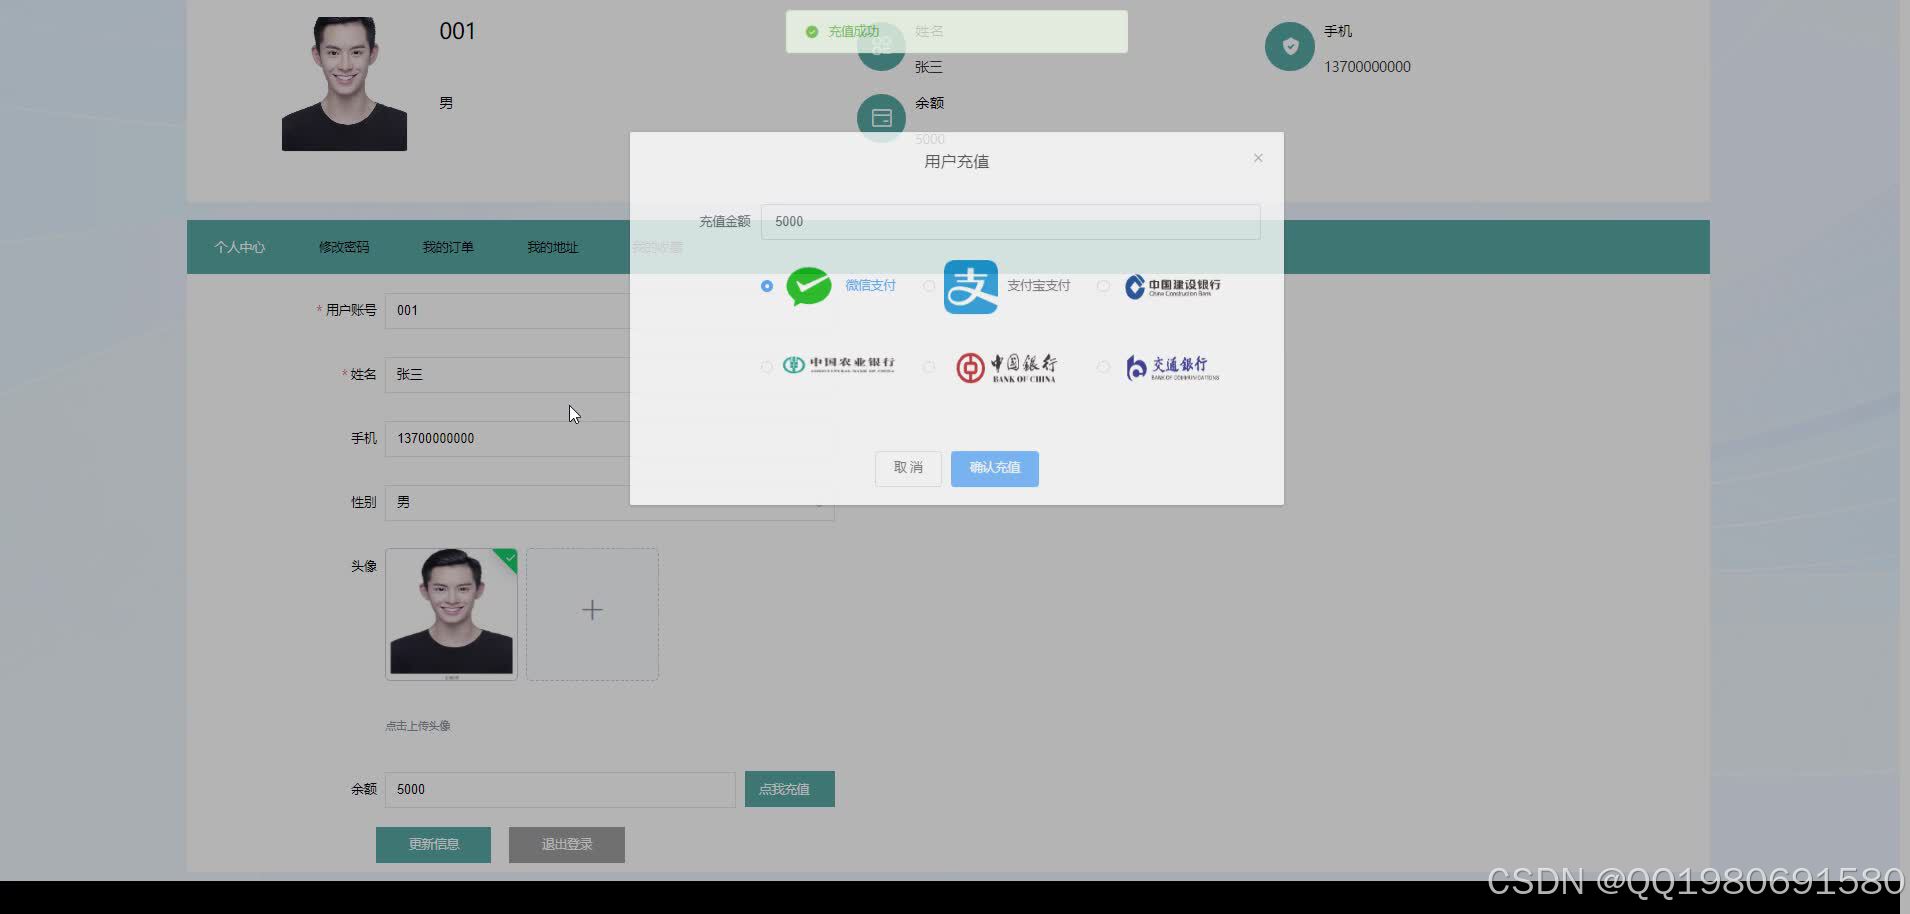Click the balance card icon above 余额
1910x914 pixels.
(882, 117)
